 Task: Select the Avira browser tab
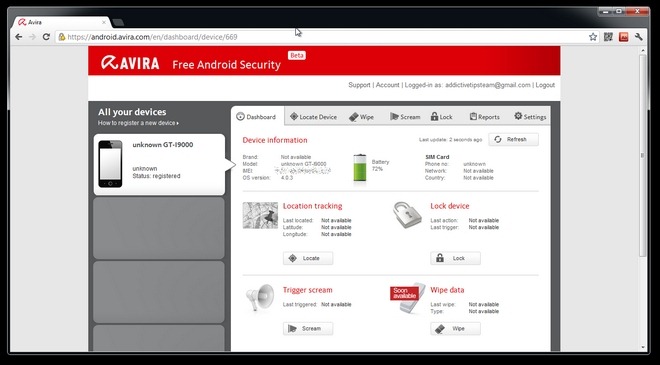click(x=61, y=22)
